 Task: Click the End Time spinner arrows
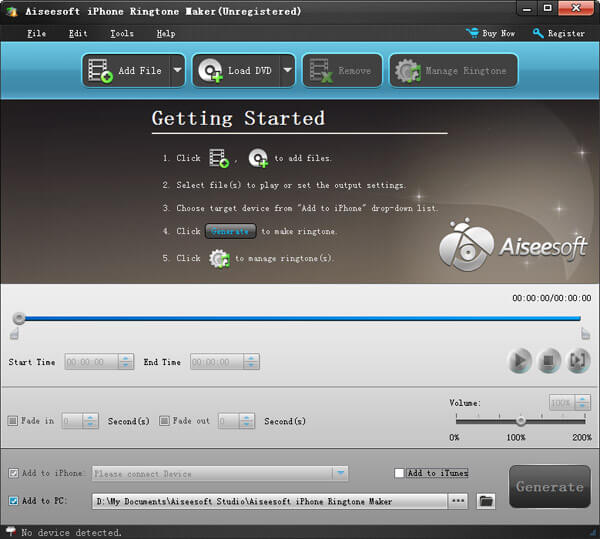click(251, 362)
